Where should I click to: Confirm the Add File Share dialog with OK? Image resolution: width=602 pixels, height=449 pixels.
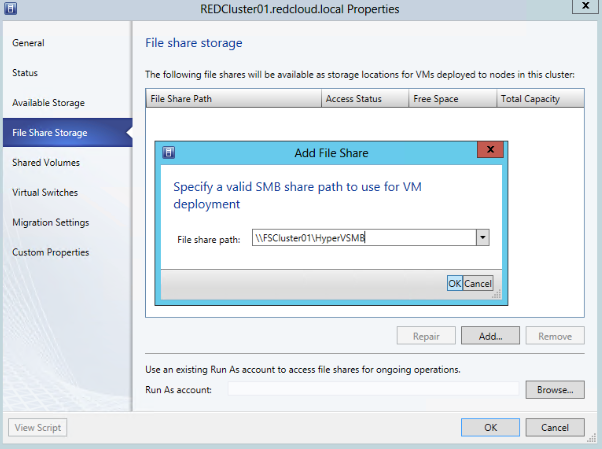pyautogui.click(x=455, y=283)
